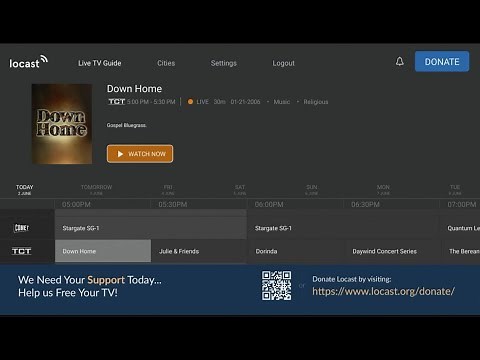Screen dimensions: 480x360
Task: Select Daywind Concert Series program
Action: (392, 251)
